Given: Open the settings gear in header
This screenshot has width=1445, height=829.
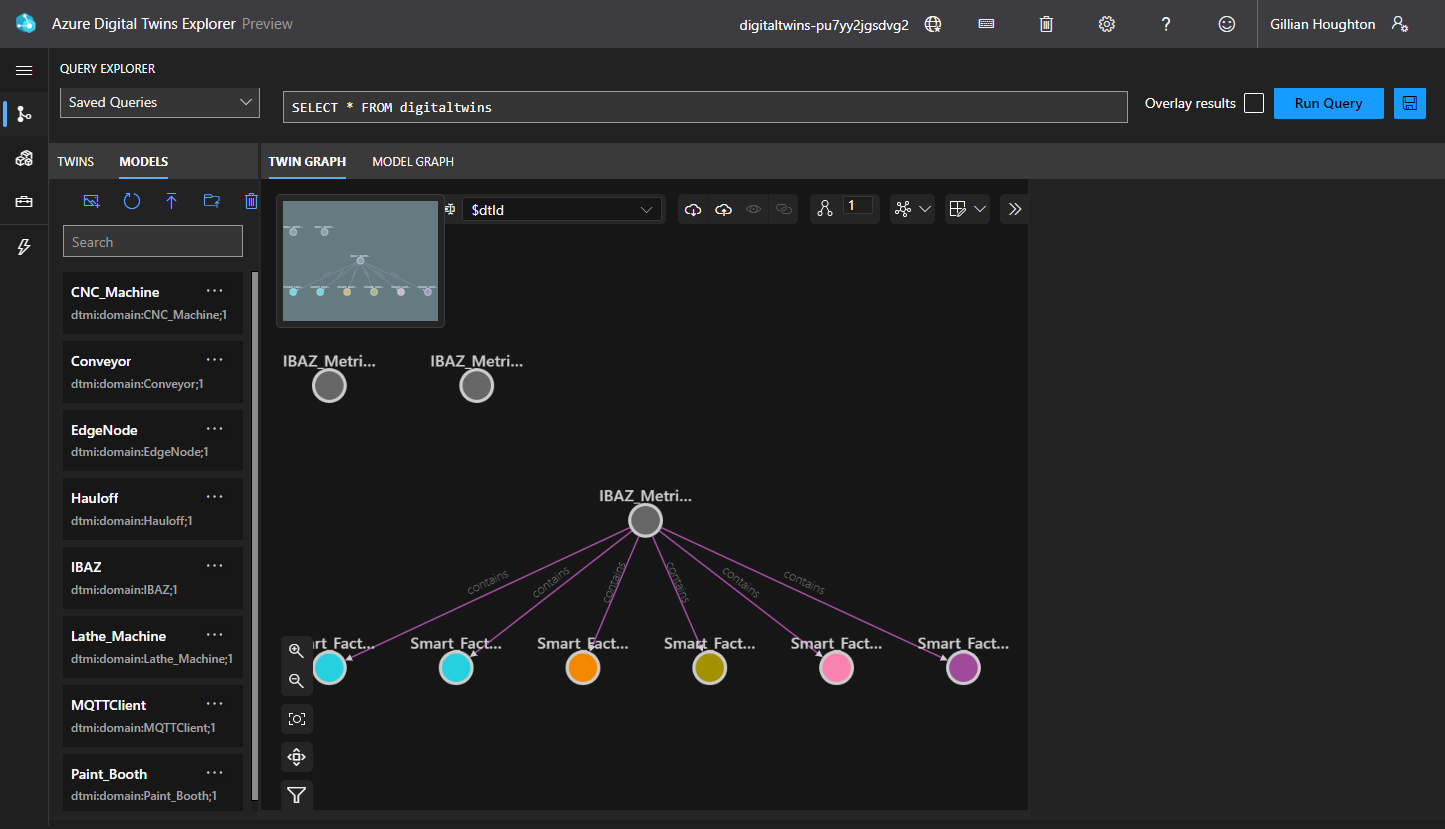Looking at the screenshot, I should pos(1106,24).
